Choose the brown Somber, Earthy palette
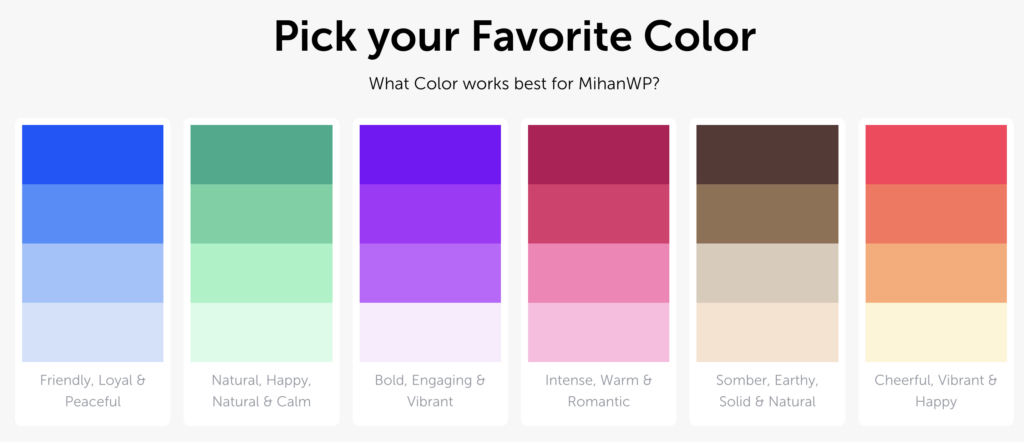Viewport: 1024px width, 442px height. click(x=767, y=272)
